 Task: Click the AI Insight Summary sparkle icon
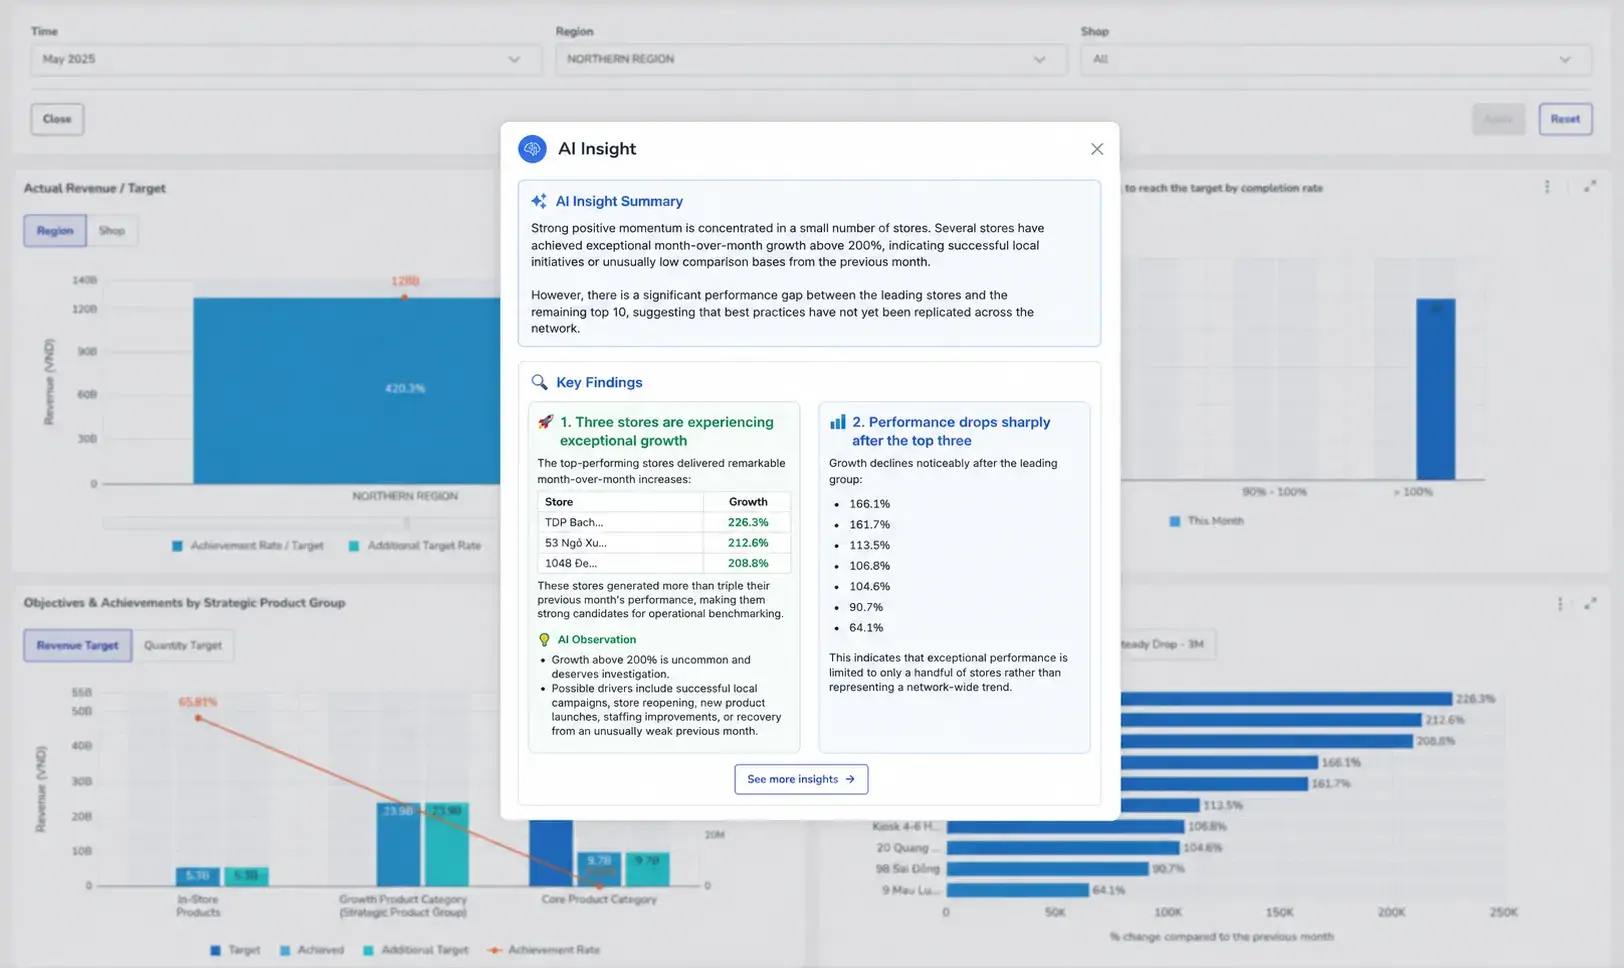[539, 201]
